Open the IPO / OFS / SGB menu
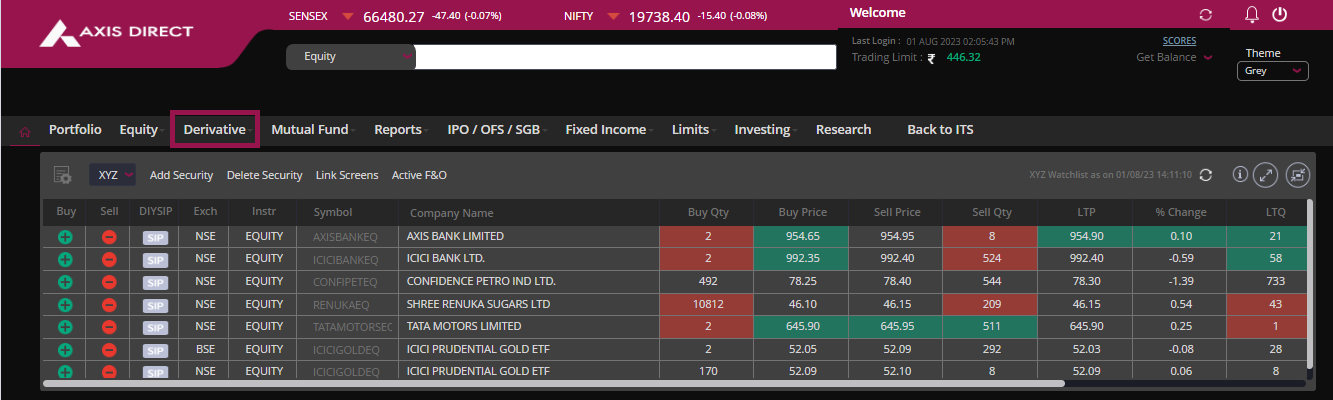The image size is (1333, 400). point(494,130)
